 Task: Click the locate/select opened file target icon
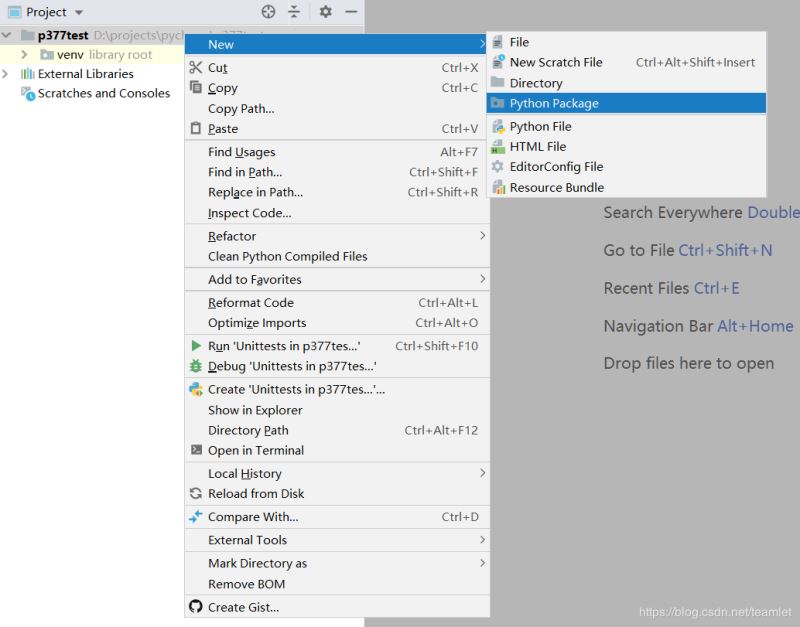point(268,12)
